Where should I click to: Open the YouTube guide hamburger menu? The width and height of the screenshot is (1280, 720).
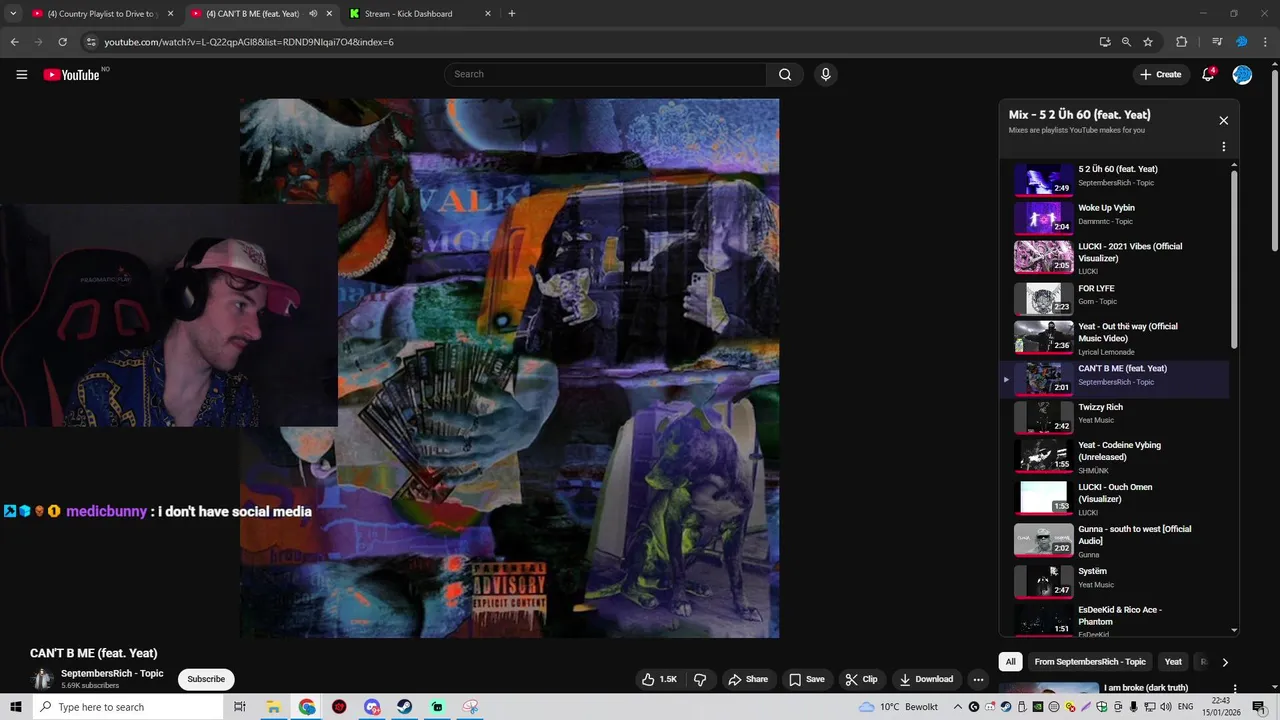coord(21,74)
